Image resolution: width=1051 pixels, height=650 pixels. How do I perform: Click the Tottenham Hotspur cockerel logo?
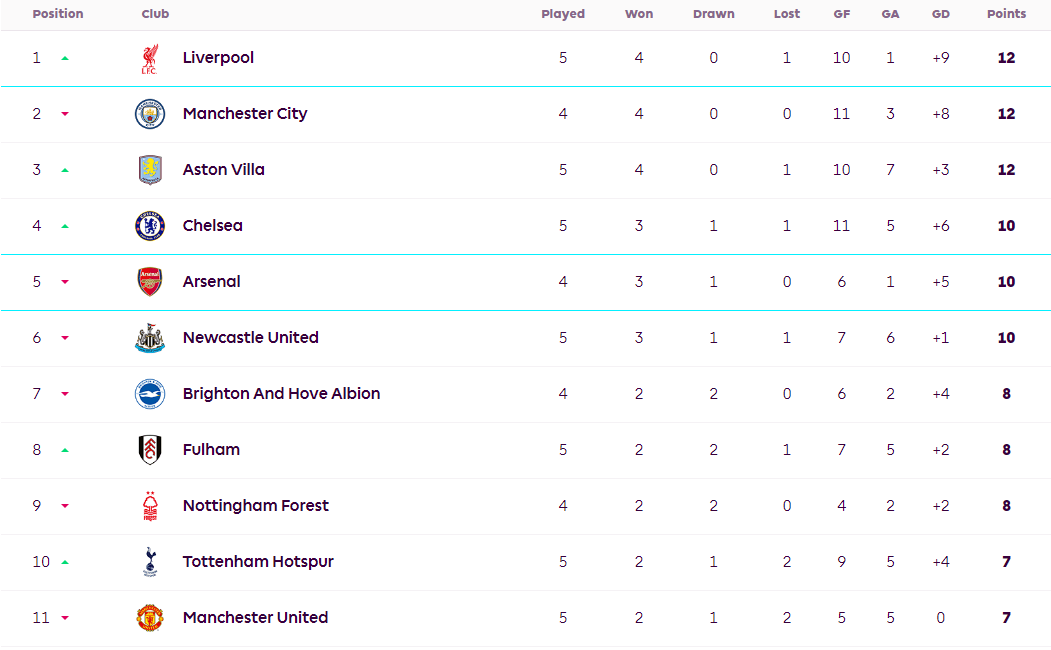[x=150, y=562]
